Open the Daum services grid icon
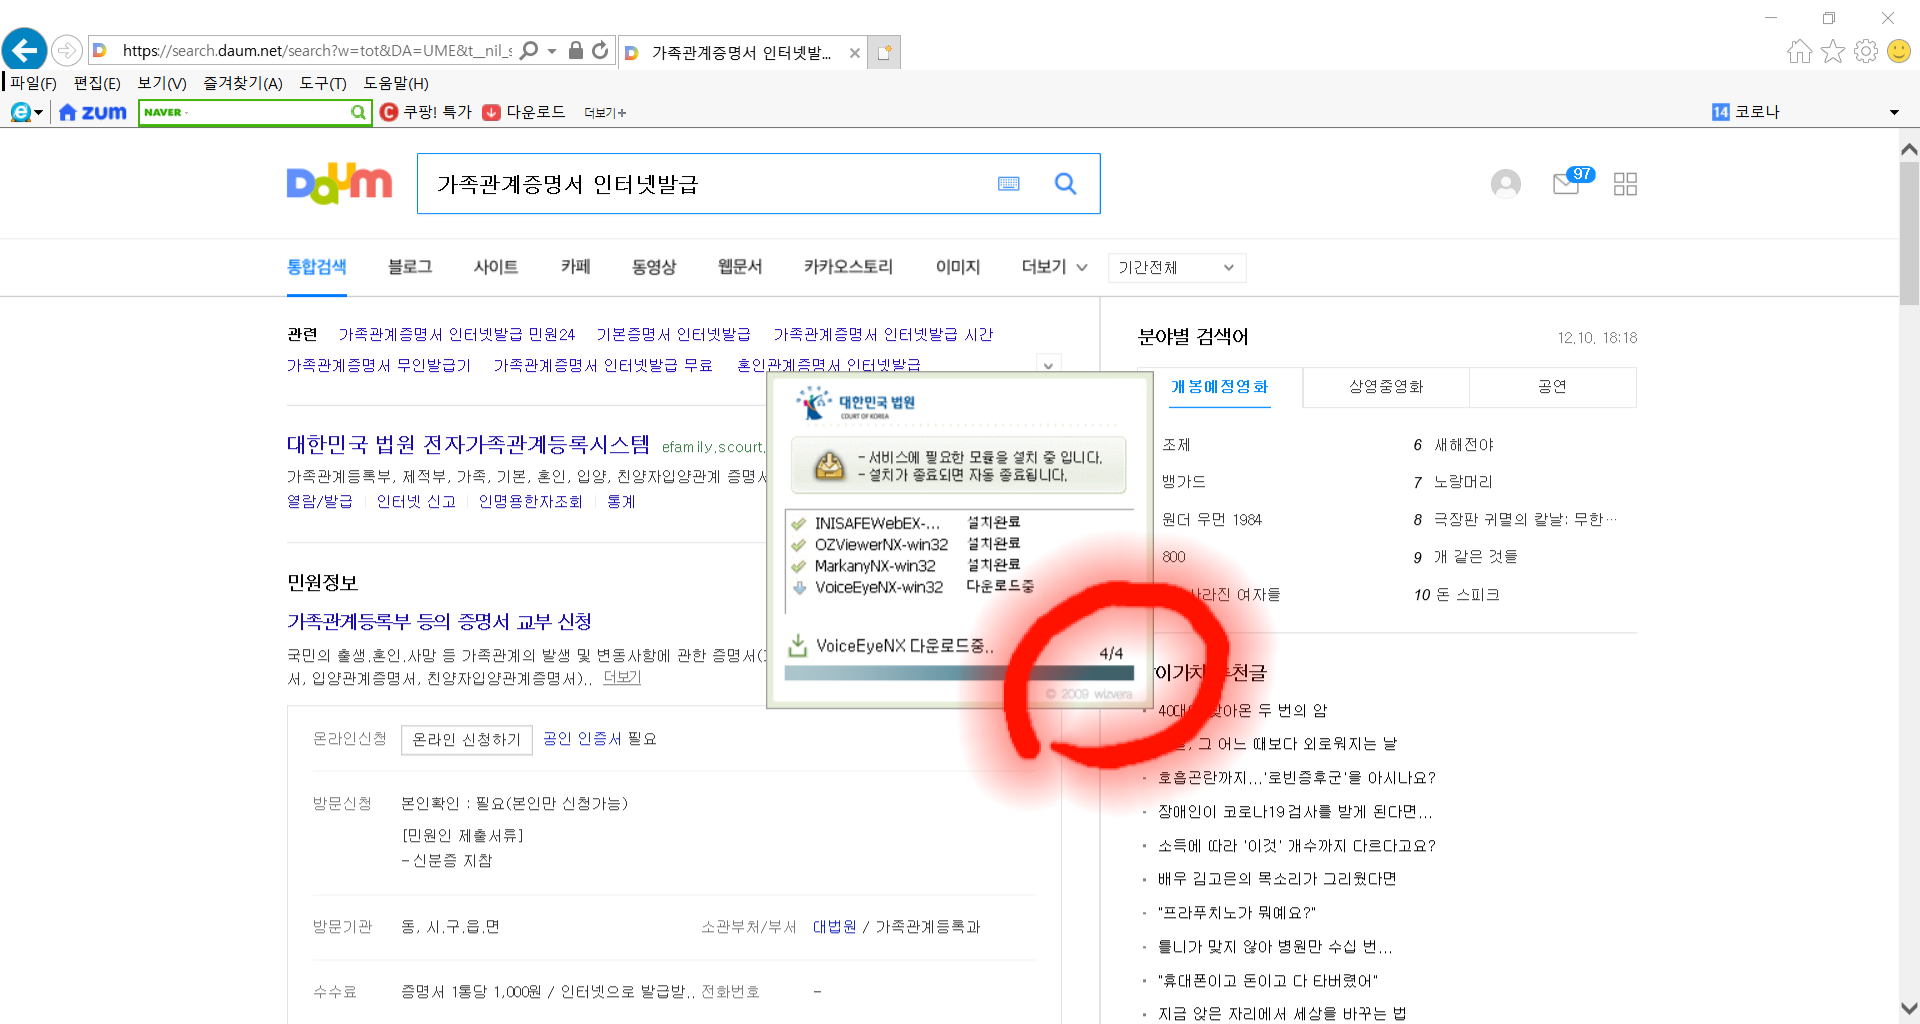 pyautogui.click(x=1626, y=184)
